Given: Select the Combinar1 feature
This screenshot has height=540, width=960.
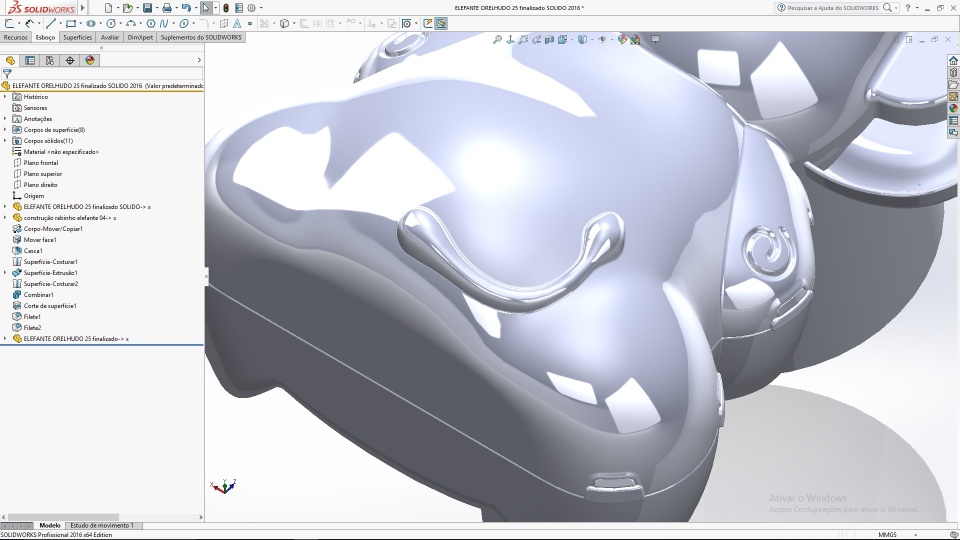Looking at the screenshot, I should (x=39, y=295).
